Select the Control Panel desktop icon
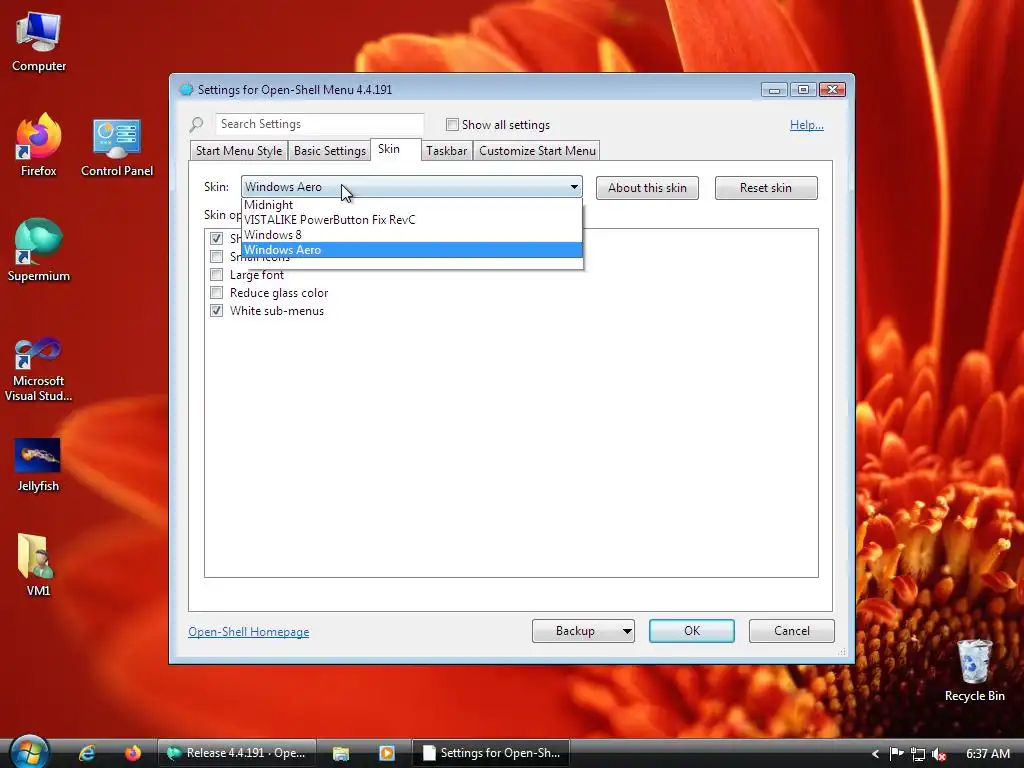Image resolution: width=1024 pixels, height=768 pixels. point(117,148)
